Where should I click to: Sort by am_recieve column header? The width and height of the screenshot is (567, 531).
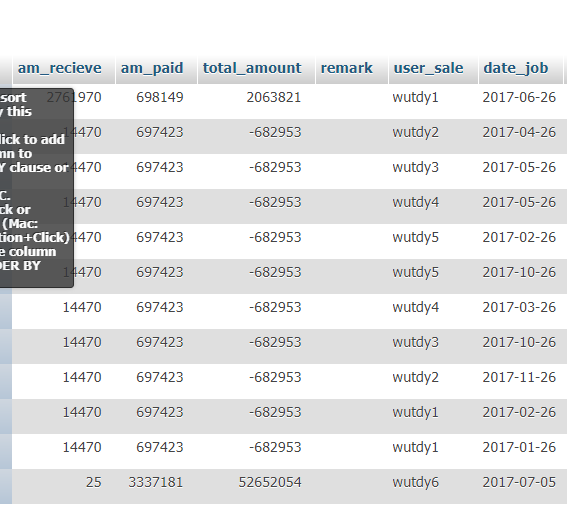[60, 68]
